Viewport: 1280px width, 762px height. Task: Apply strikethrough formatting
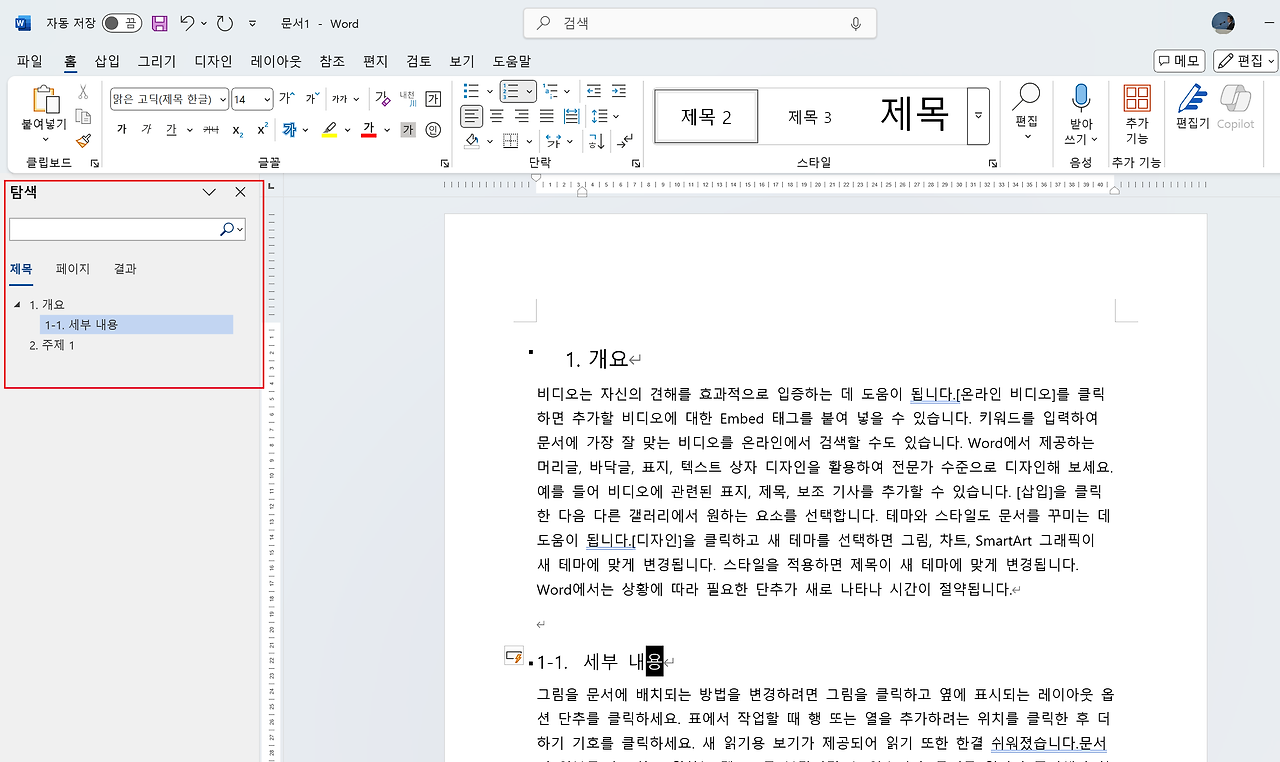tap(211, 128)
